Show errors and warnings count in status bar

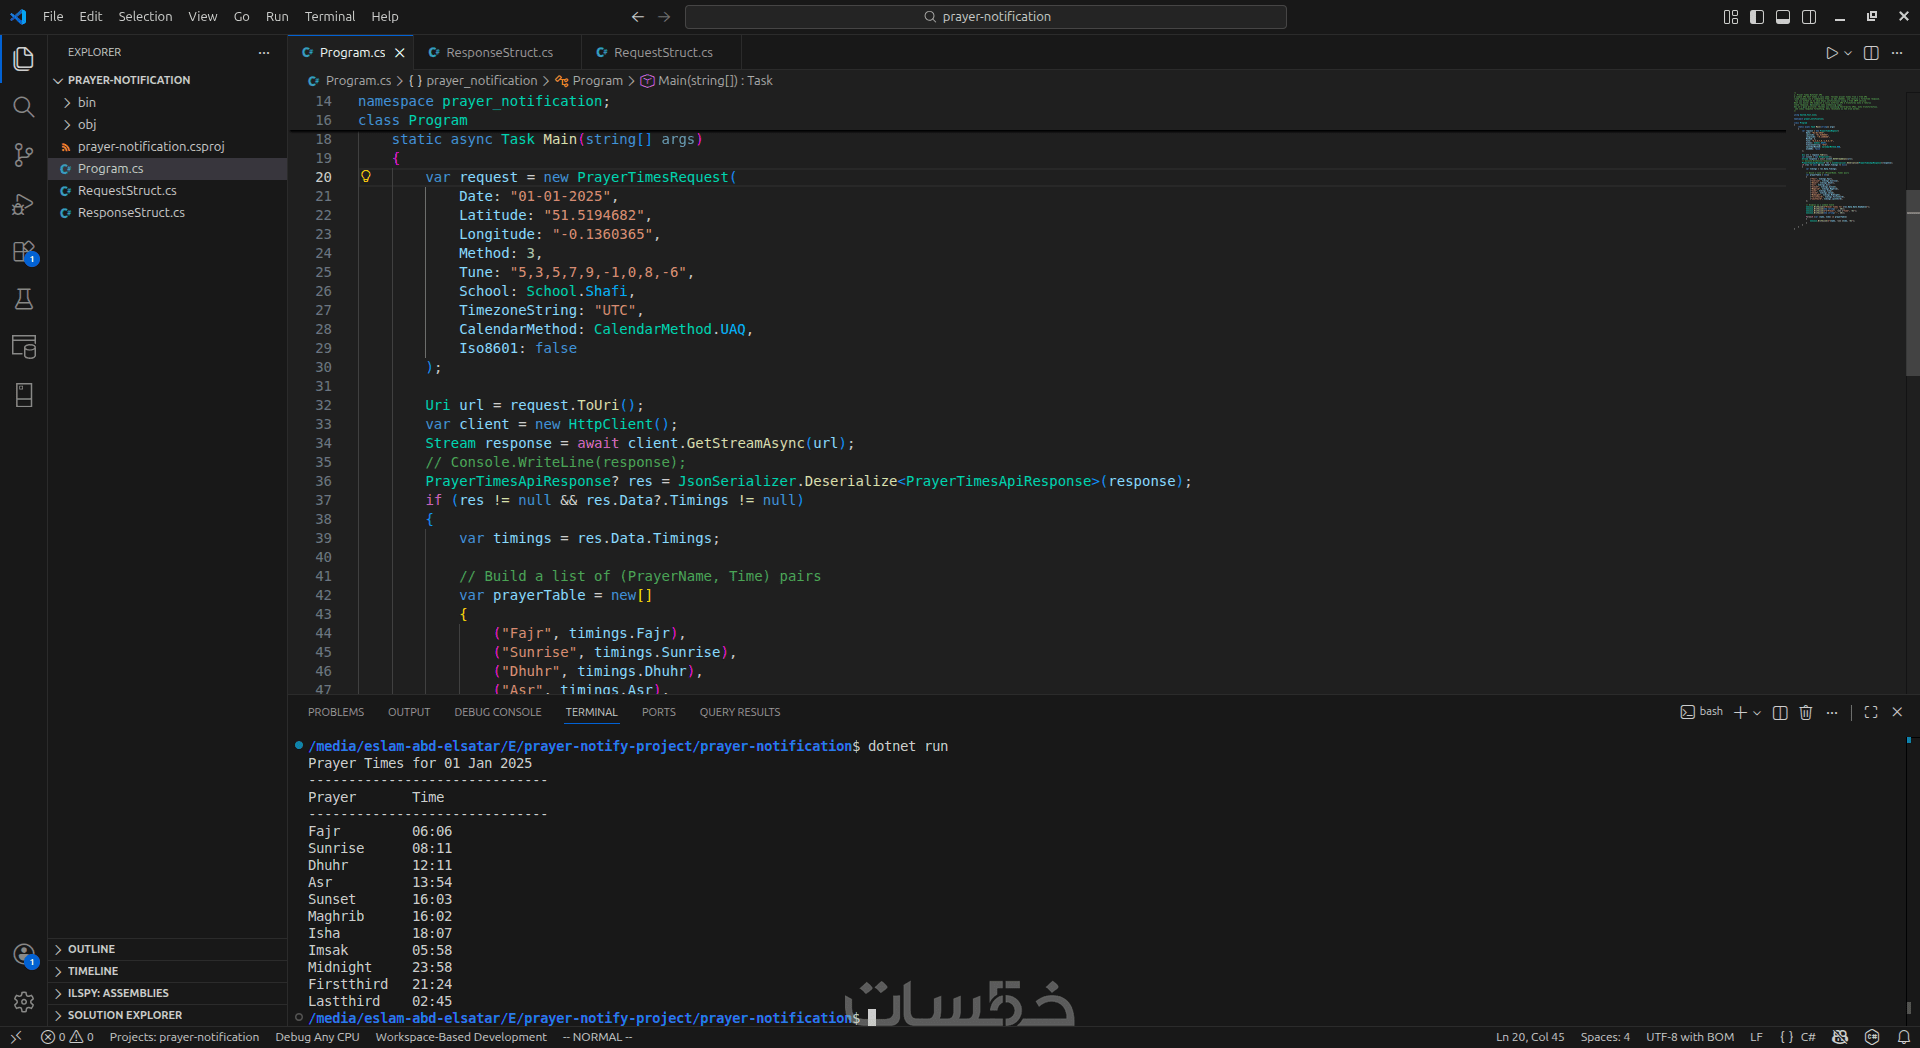tap(67, 1037)
